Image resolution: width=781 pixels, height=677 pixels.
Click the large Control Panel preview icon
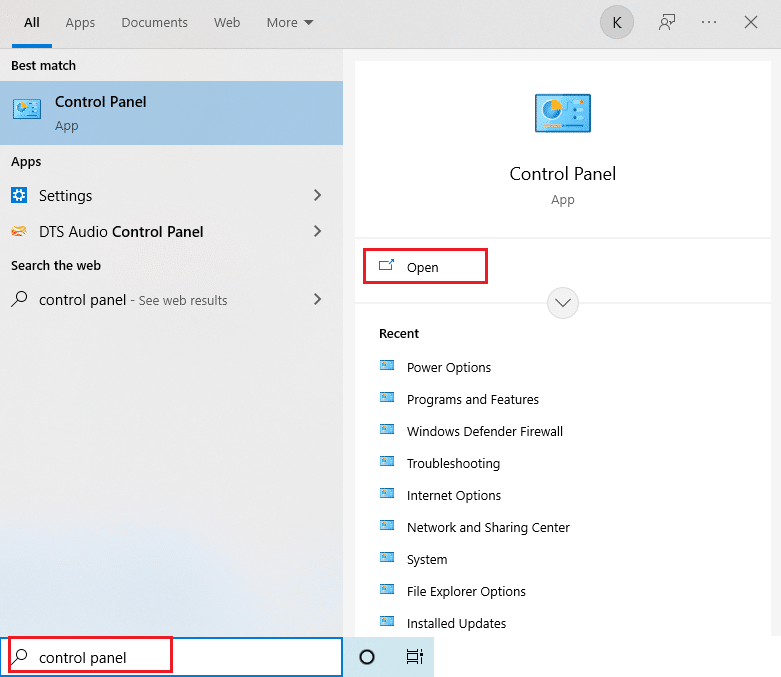(563, 113)
